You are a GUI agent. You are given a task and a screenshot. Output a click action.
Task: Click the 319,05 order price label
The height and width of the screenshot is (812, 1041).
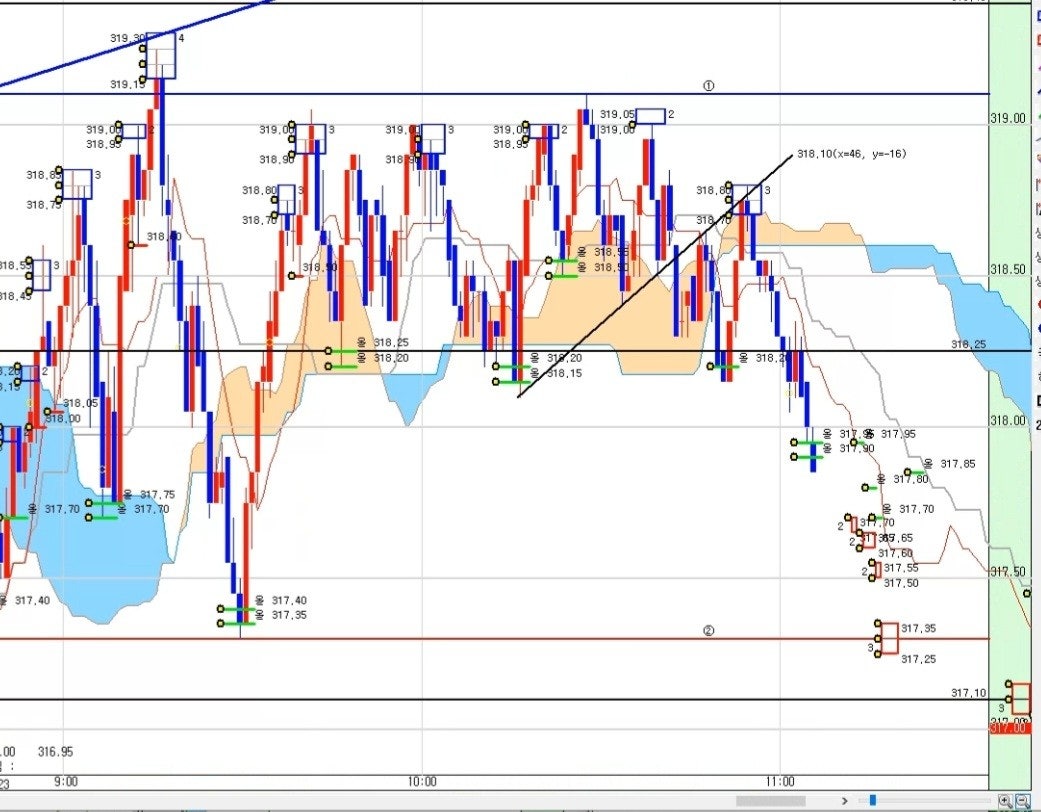pos(617,114)
